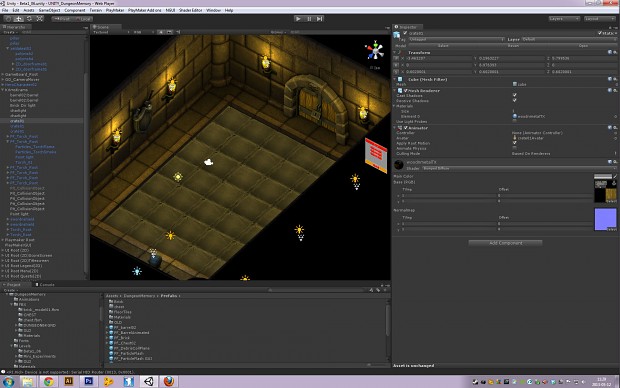620x388 pixels.
Task: Open the Layout dropdown in toolbar
Action: click(x=599, y=19)
